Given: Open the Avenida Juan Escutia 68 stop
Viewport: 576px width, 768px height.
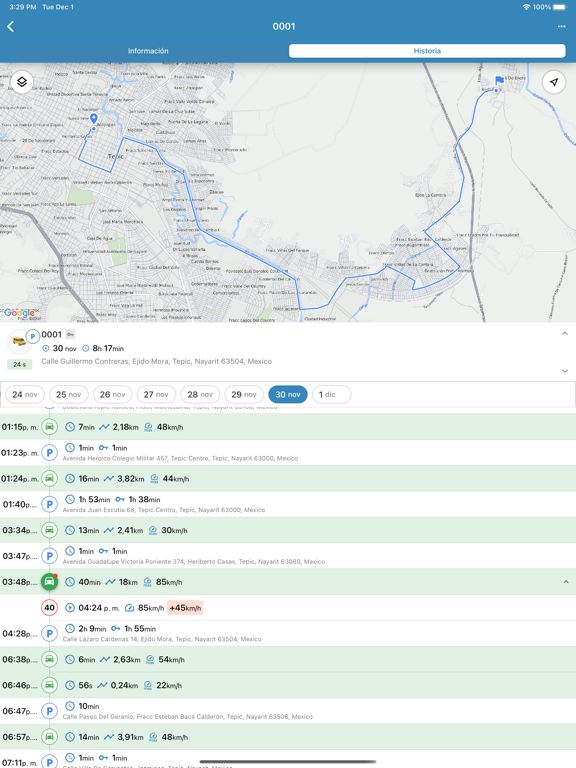Looking at the screenshot, I should (288, 504).
